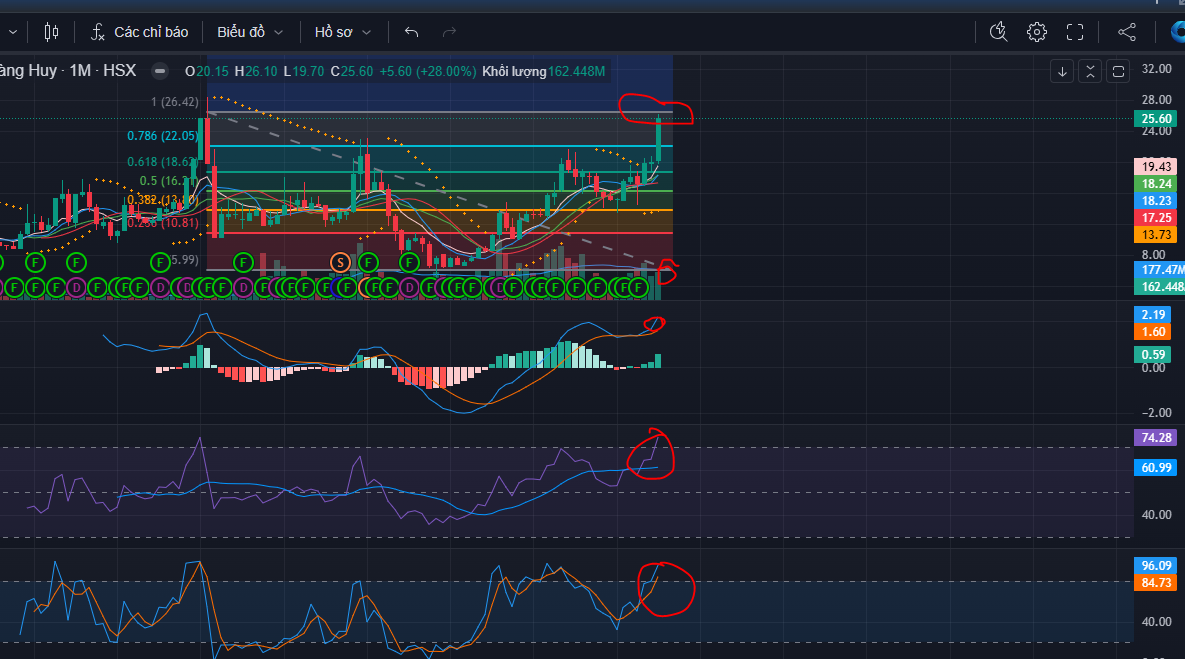
Task: Undo the last chart action
Action: (411, 32)
